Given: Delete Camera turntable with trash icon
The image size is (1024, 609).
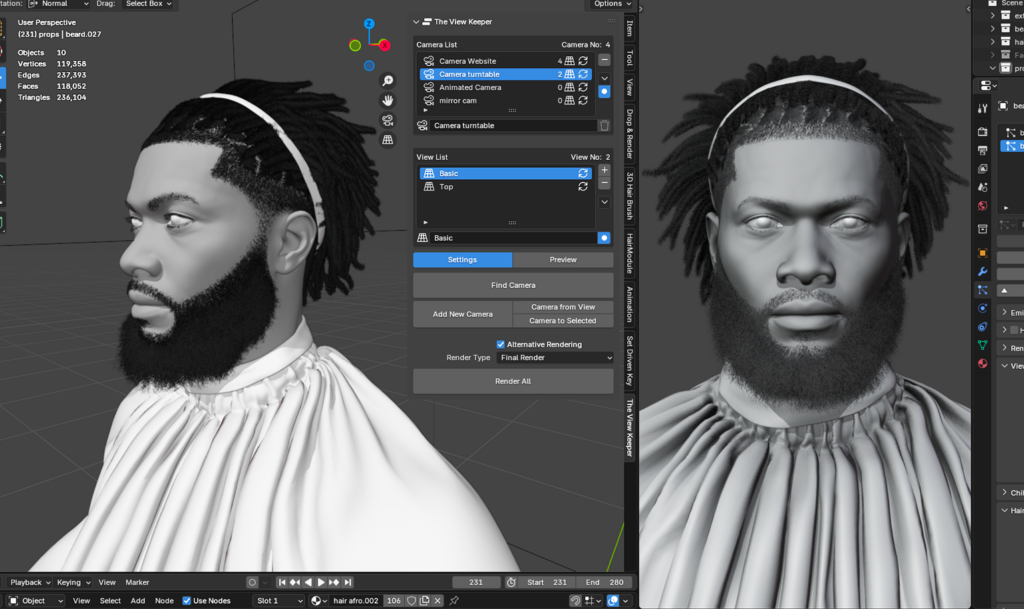Looking at the screenshot, I should coord(605,125).
